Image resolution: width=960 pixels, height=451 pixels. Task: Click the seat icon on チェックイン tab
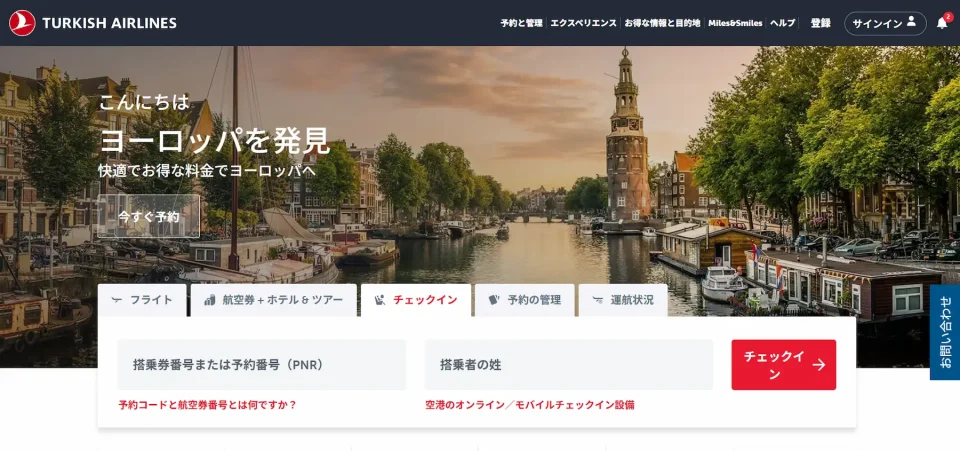380,300
